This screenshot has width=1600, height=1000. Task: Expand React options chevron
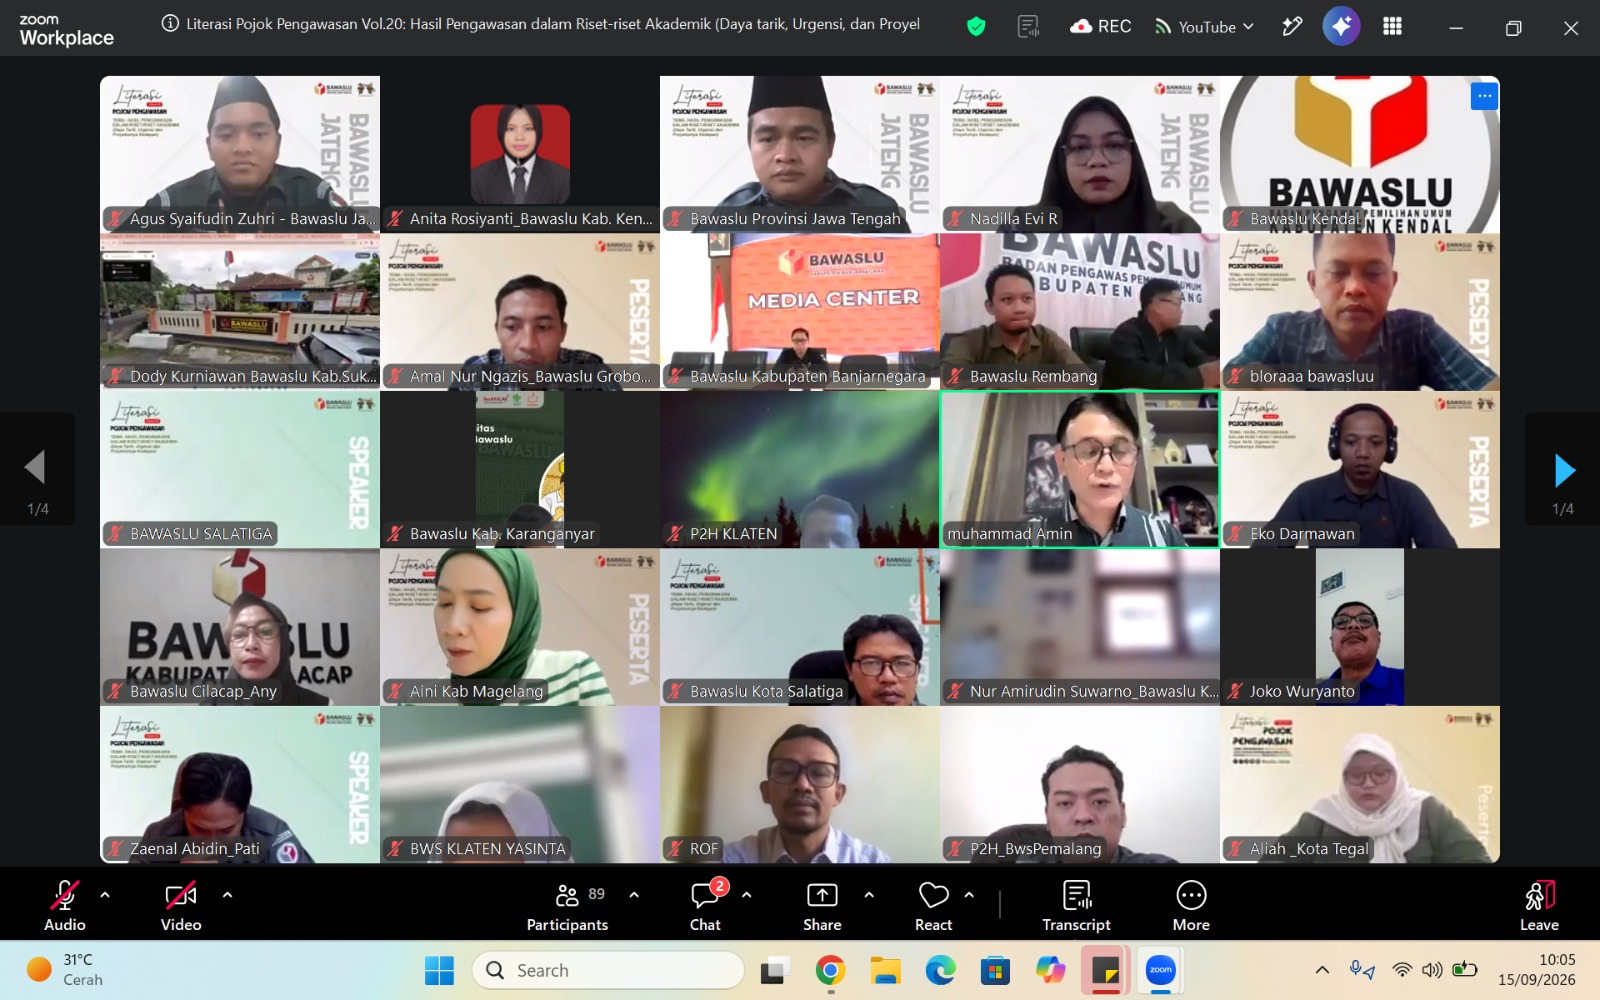tap(969, 895)
